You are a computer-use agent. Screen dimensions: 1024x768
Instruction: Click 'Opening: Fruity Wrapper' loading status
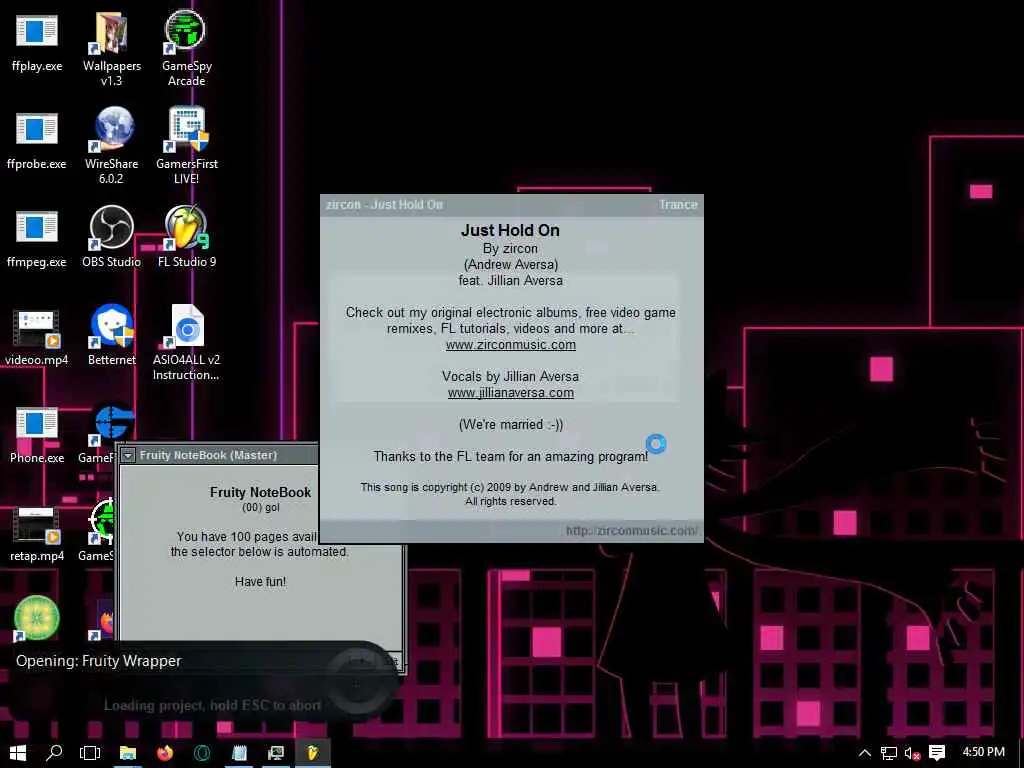point(99,661)
